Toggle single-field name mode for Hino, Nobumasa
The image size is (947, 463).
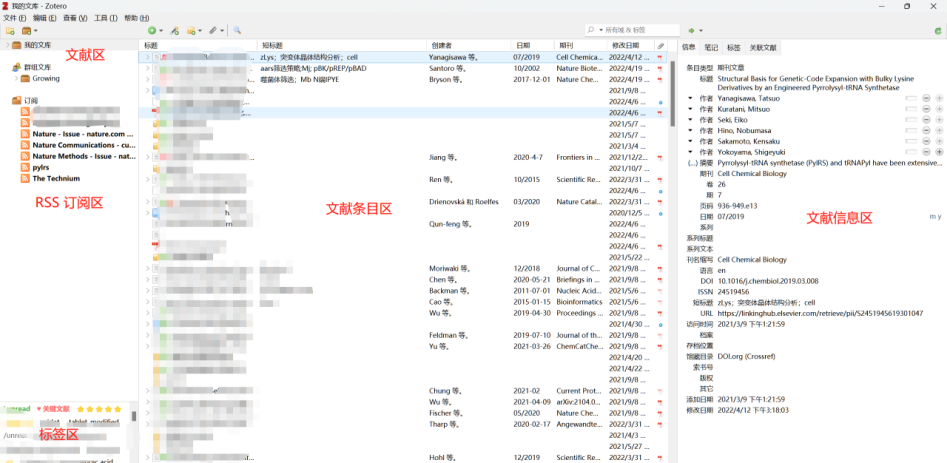pyautogui.click(x=911, y=130)
